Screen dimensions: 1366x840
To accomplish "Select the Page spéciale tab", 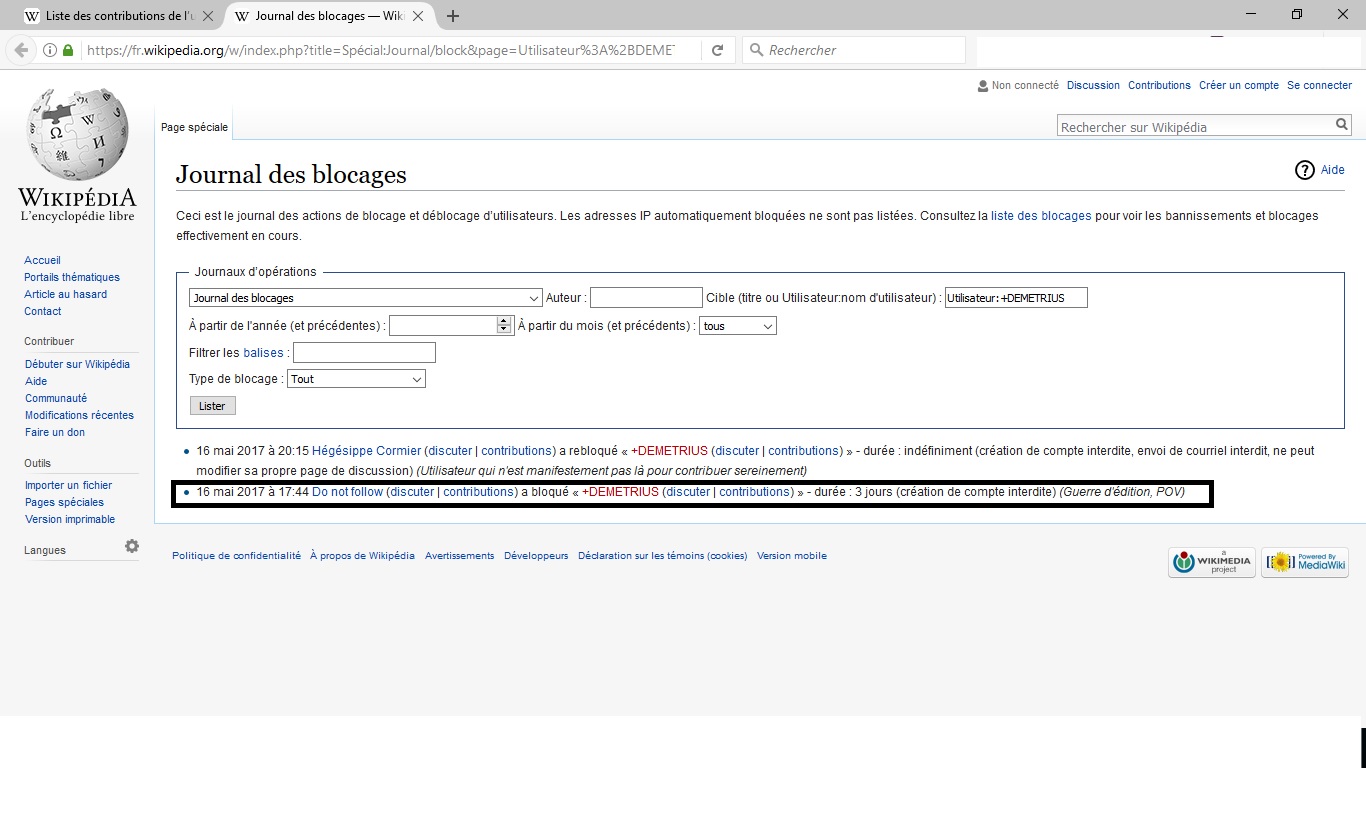I will tap(194, 127).
